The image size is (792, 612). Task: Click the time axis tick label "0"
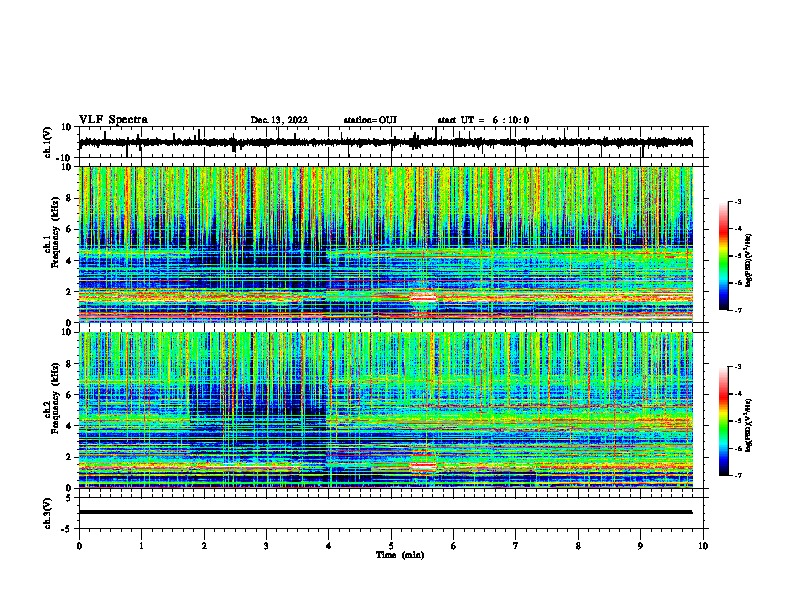click(x=79, y=546)
